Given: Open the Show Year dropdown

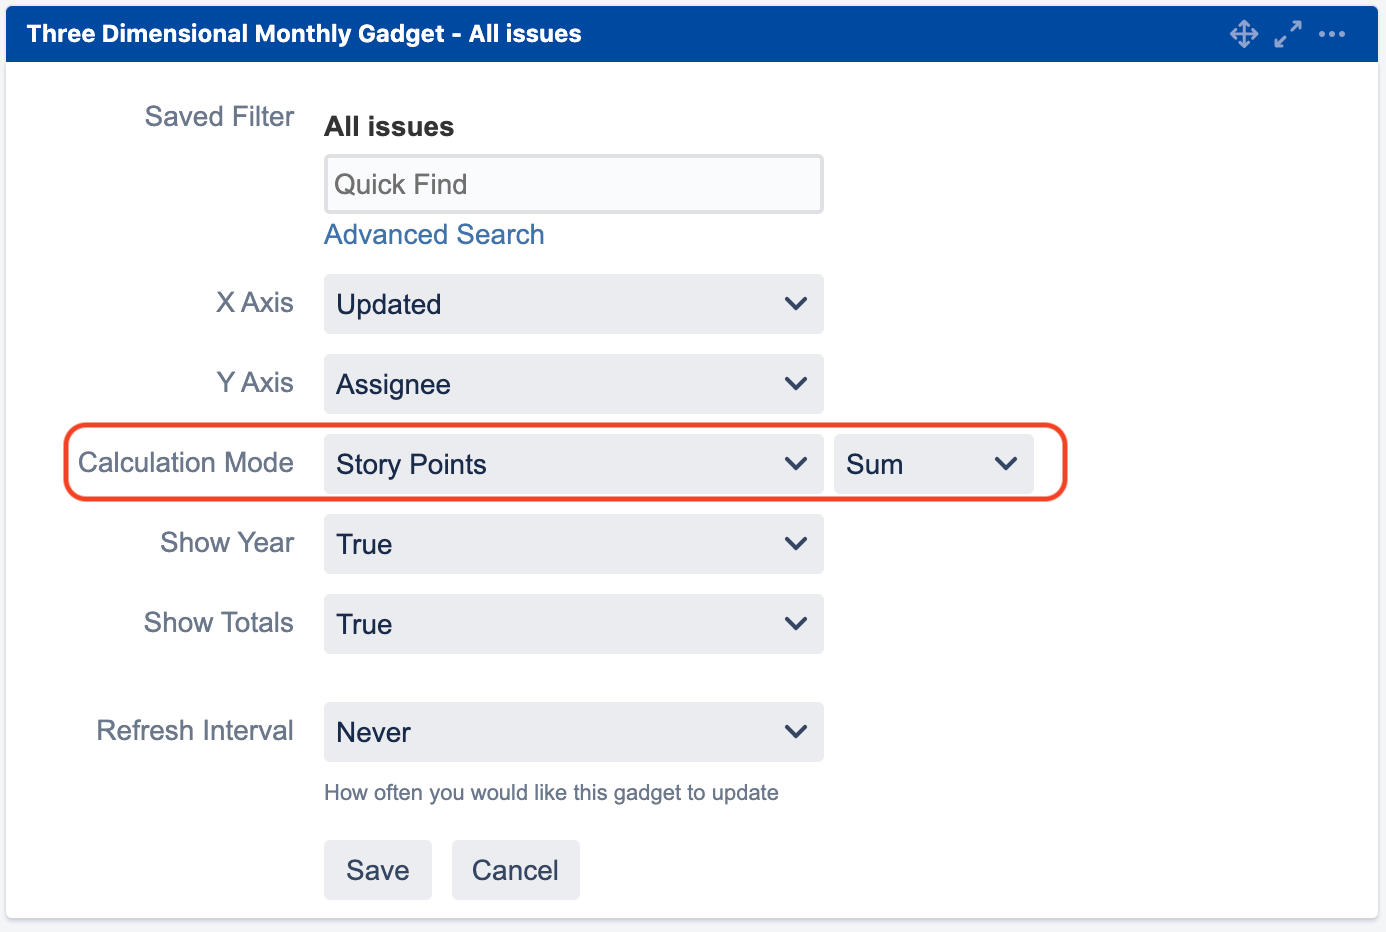Looking at the screenshot, I should point(573,544).
